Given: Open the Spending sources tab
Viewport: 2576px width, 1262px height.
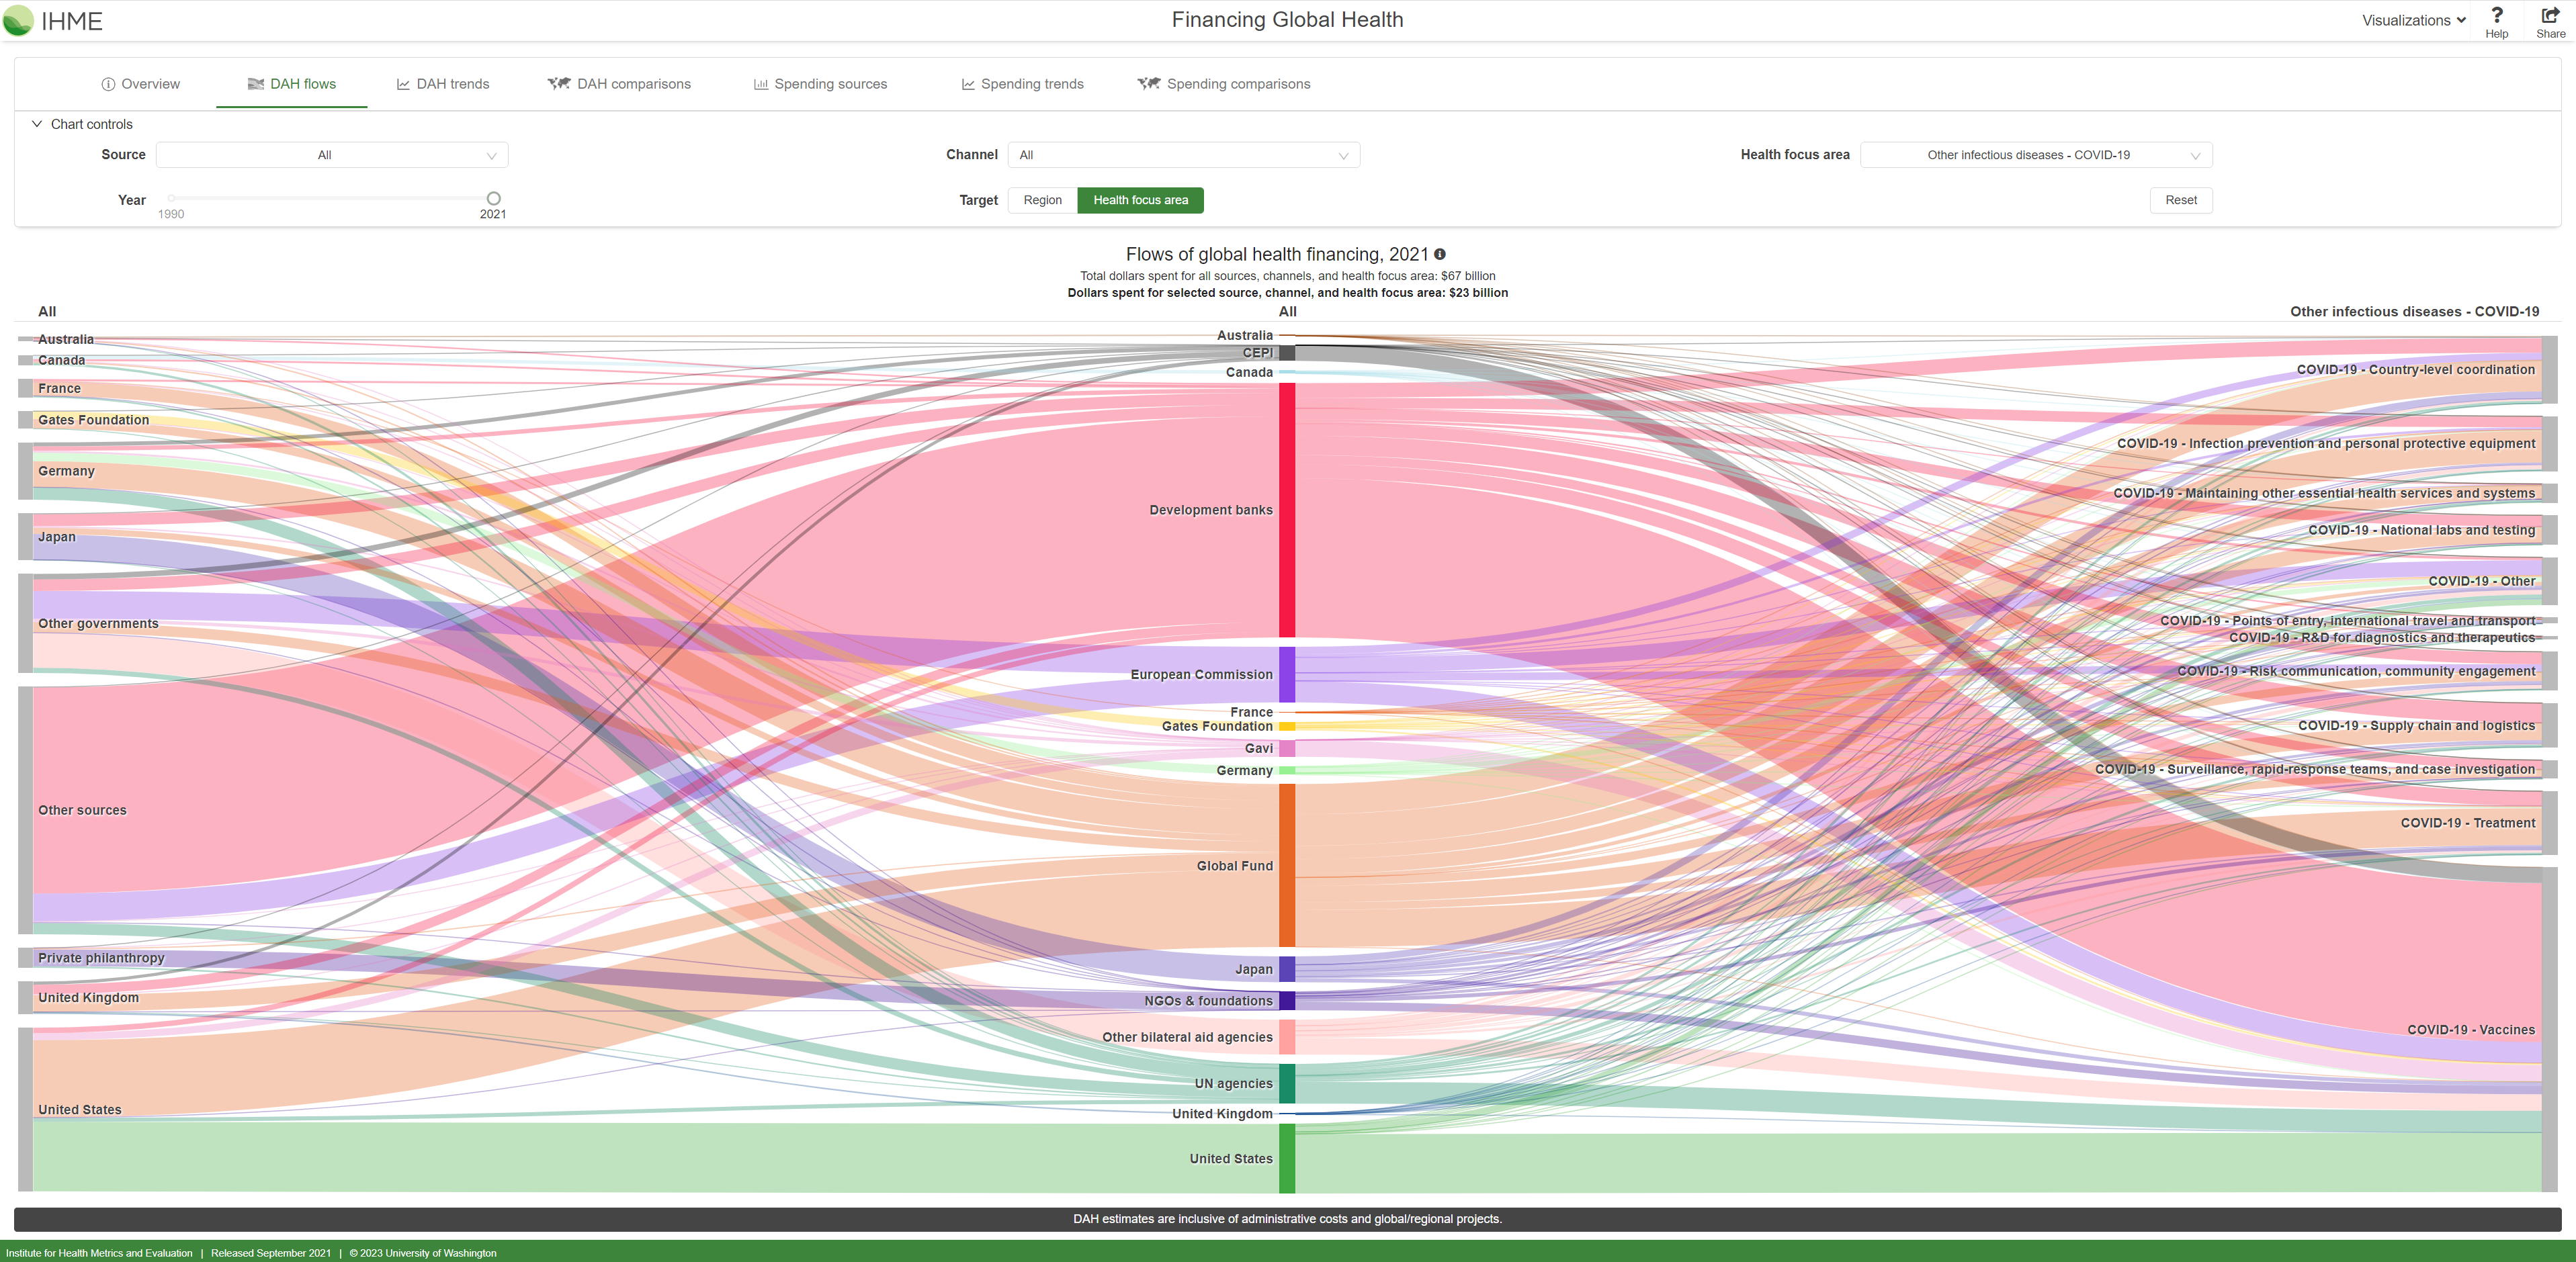Looking at the screenshot, I should point(820,84).
